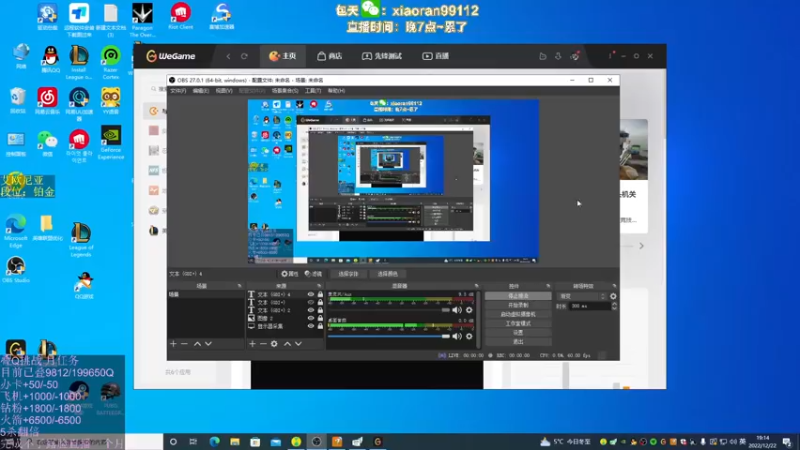
Task: Open transition properties gear icon
Action: (x=613, y=296)
